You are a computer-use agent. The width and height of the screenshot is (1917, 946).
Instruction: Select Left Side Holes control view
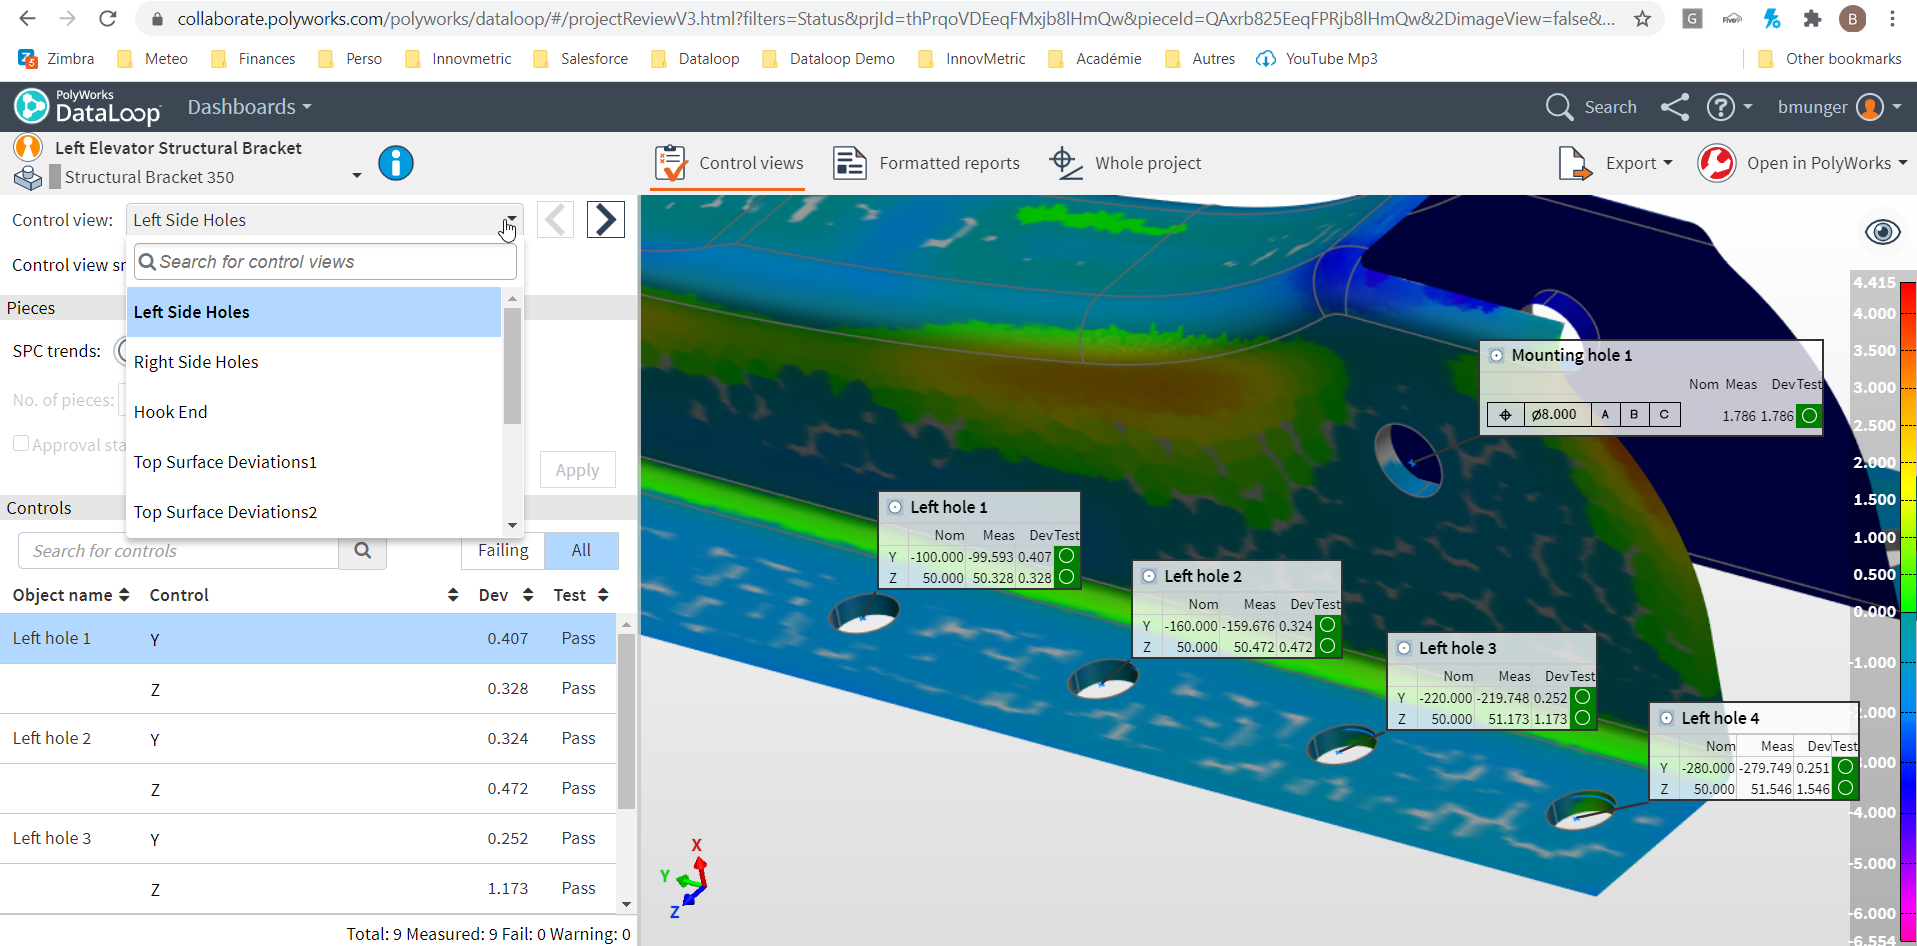coord(314,312)
